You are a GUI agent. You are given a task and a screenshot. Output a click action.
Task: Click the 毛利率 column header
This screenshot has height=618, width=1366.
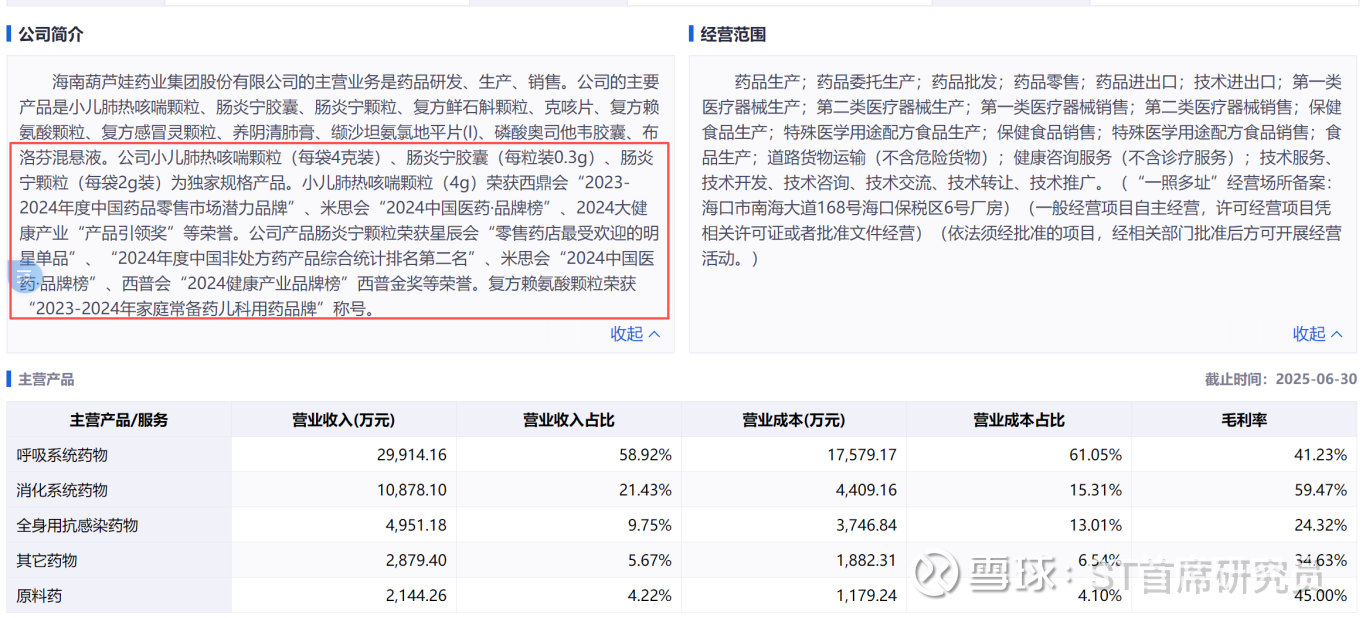click(1244, 420)
